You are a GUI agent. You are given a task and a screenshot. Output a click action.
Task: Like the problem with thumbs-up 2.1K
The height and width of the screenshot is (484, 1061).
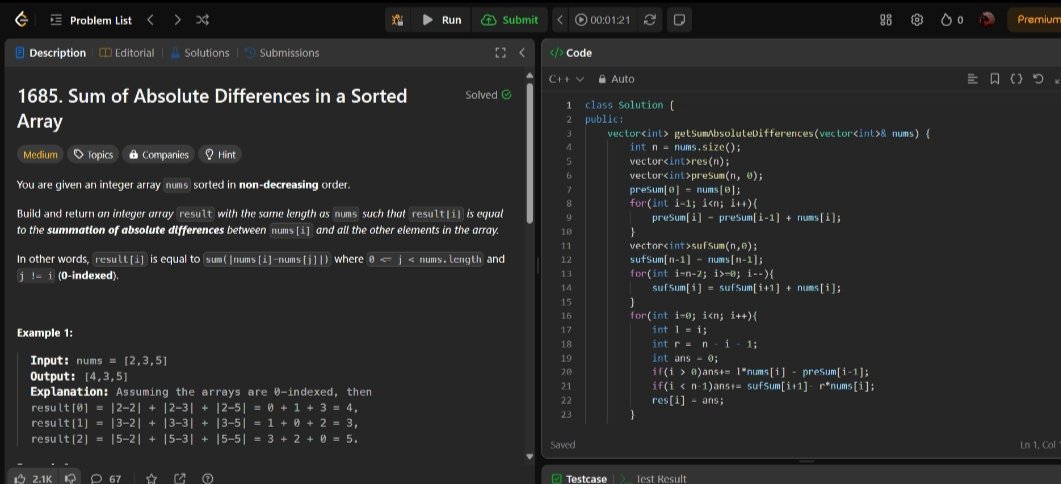point(33,479)
